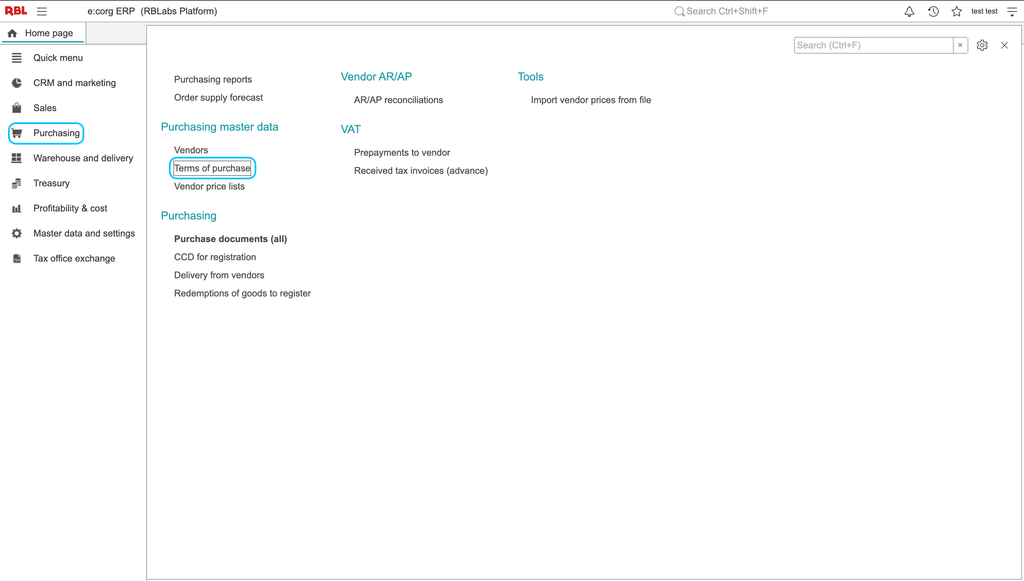Click the magnifier icon in global search
Viewport: 1024px width, 581px height.
pyautogui.click(x=679, y=11)
